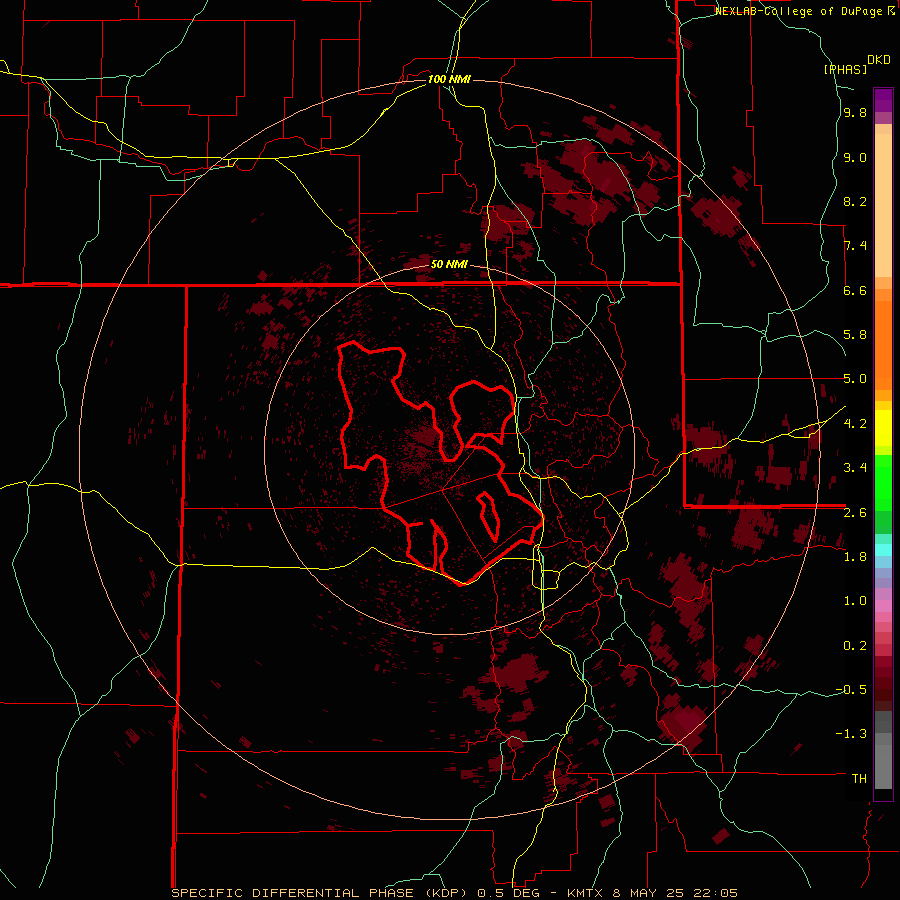
Task: Click the 3.4 scale value
Action: [x=855, y=467]
